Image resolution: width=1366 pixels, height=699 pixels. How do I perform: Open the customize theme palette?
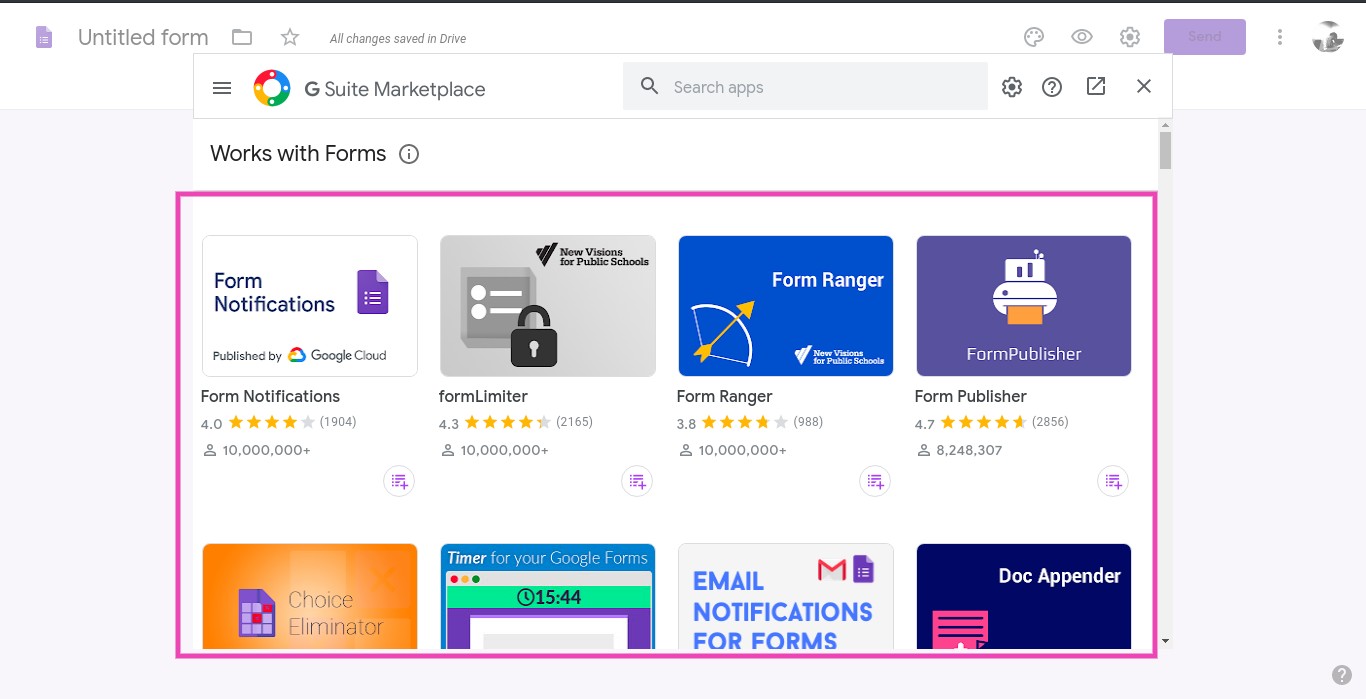click(1034, 37)
